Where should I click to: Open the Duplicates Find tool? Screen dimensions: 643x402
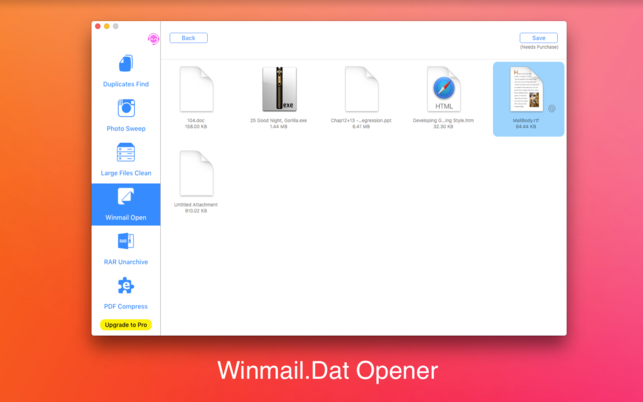click(125, 71)
